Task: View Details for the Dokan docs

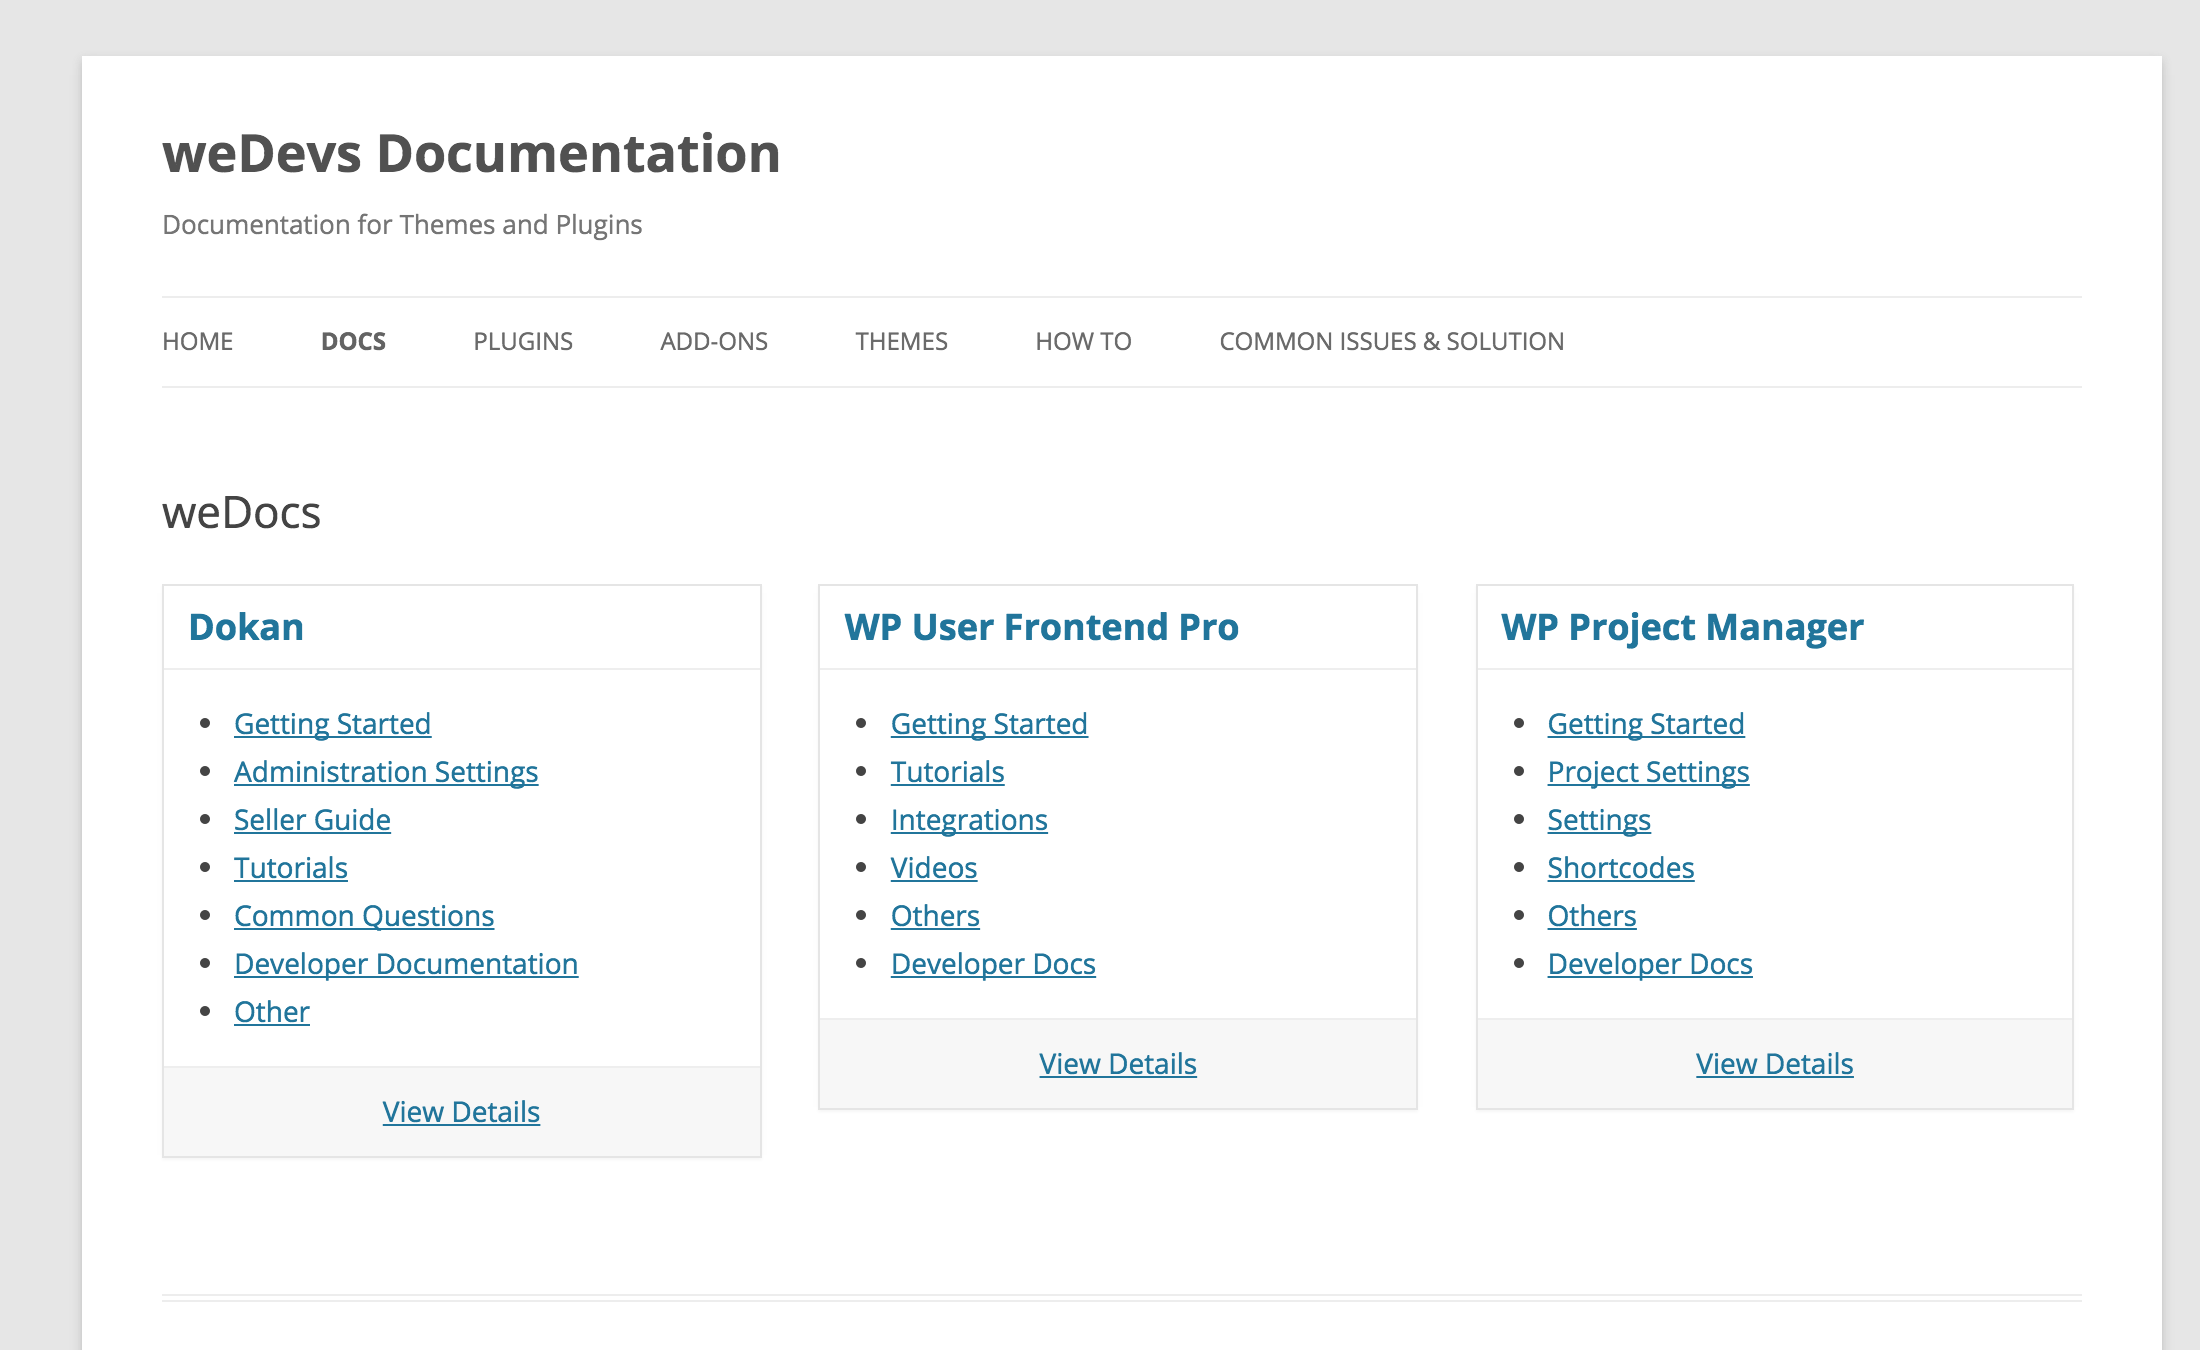Action: tap(461, 1111)
